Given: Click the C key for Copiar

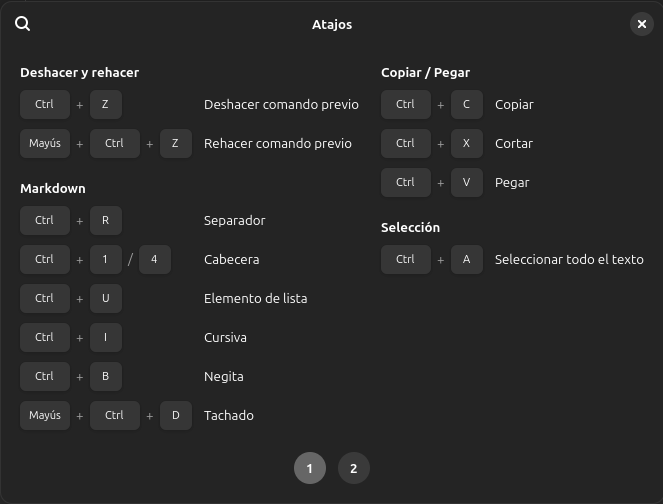Looking at the screenshot, I should click(466, 105).
